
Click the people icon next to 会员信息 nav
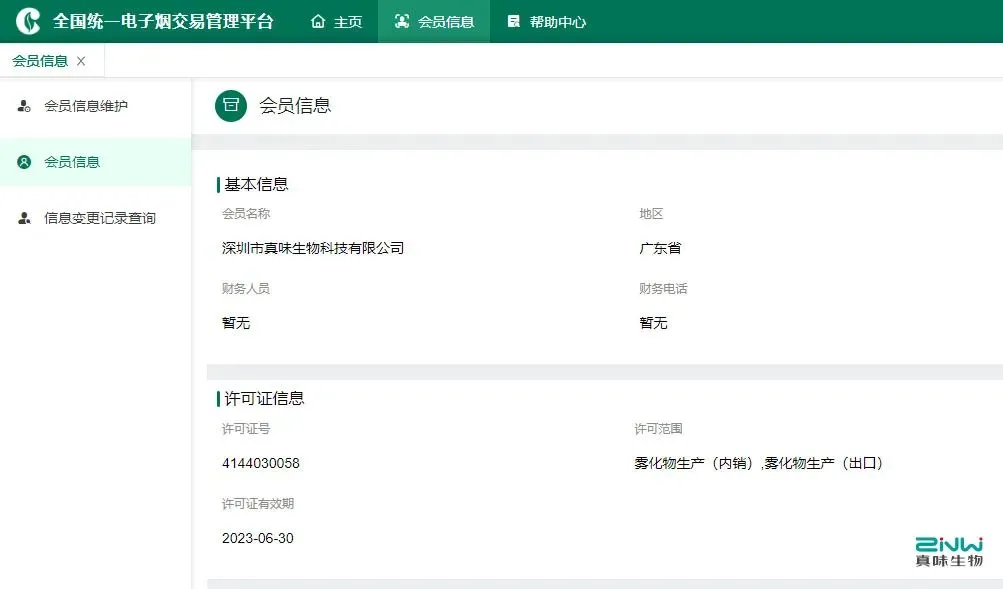coord(400,21)
